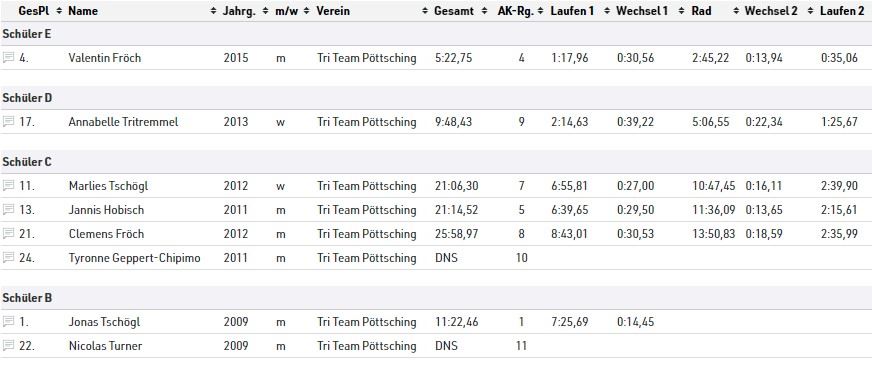Sort by Rad column header
The width and height of the screenshot is (872, 369).
coord(701,11)
